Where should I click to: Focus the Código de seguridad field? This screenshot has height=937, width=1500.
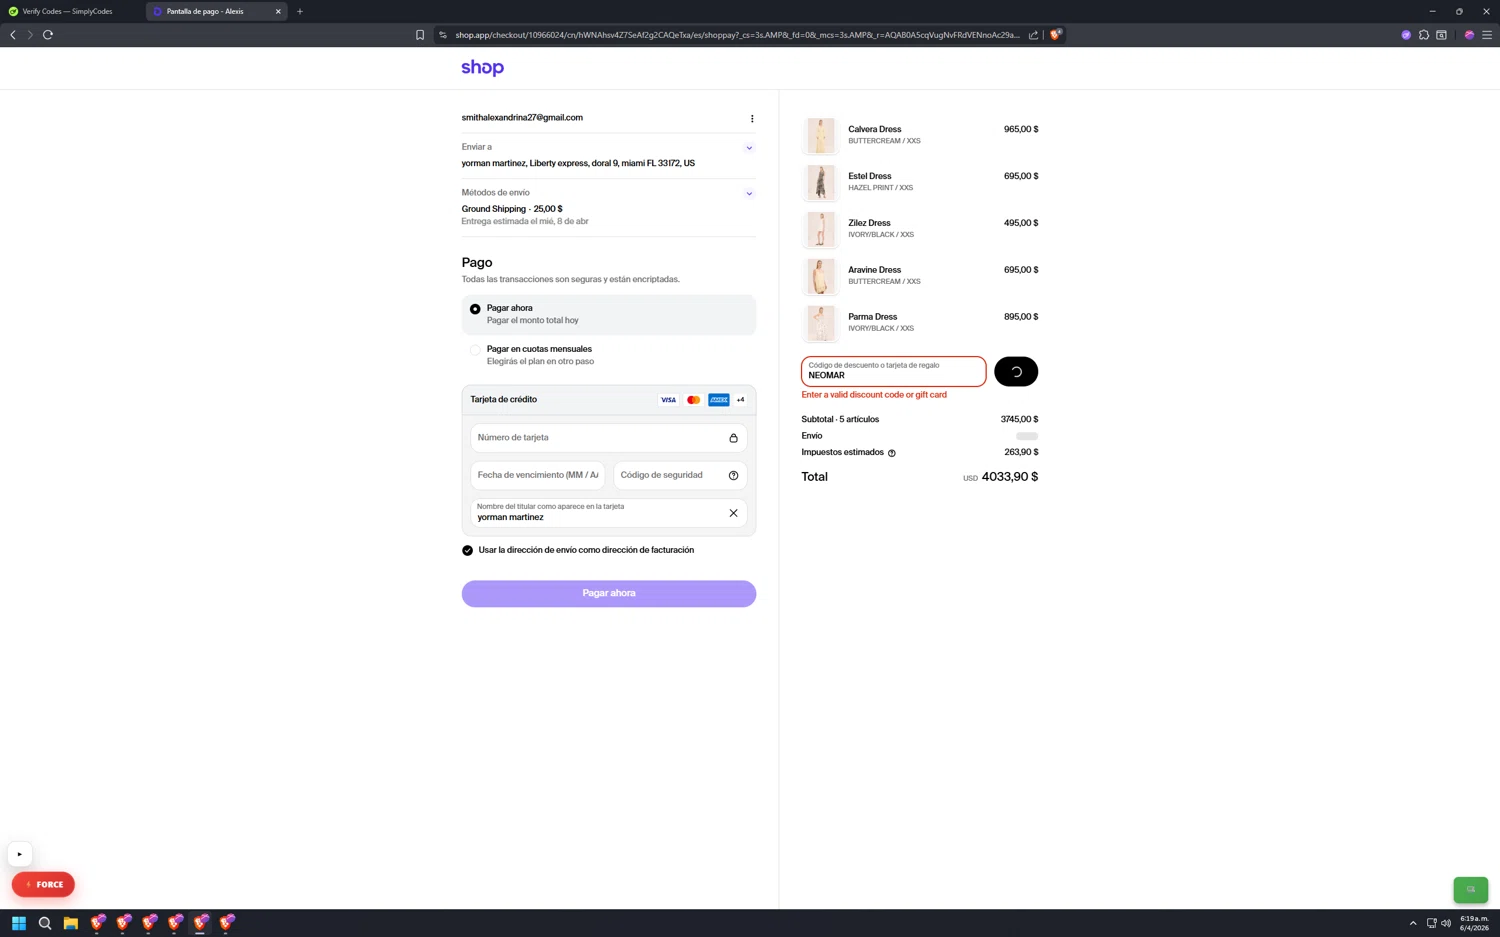pyautogui.click(x=680, y=475)
